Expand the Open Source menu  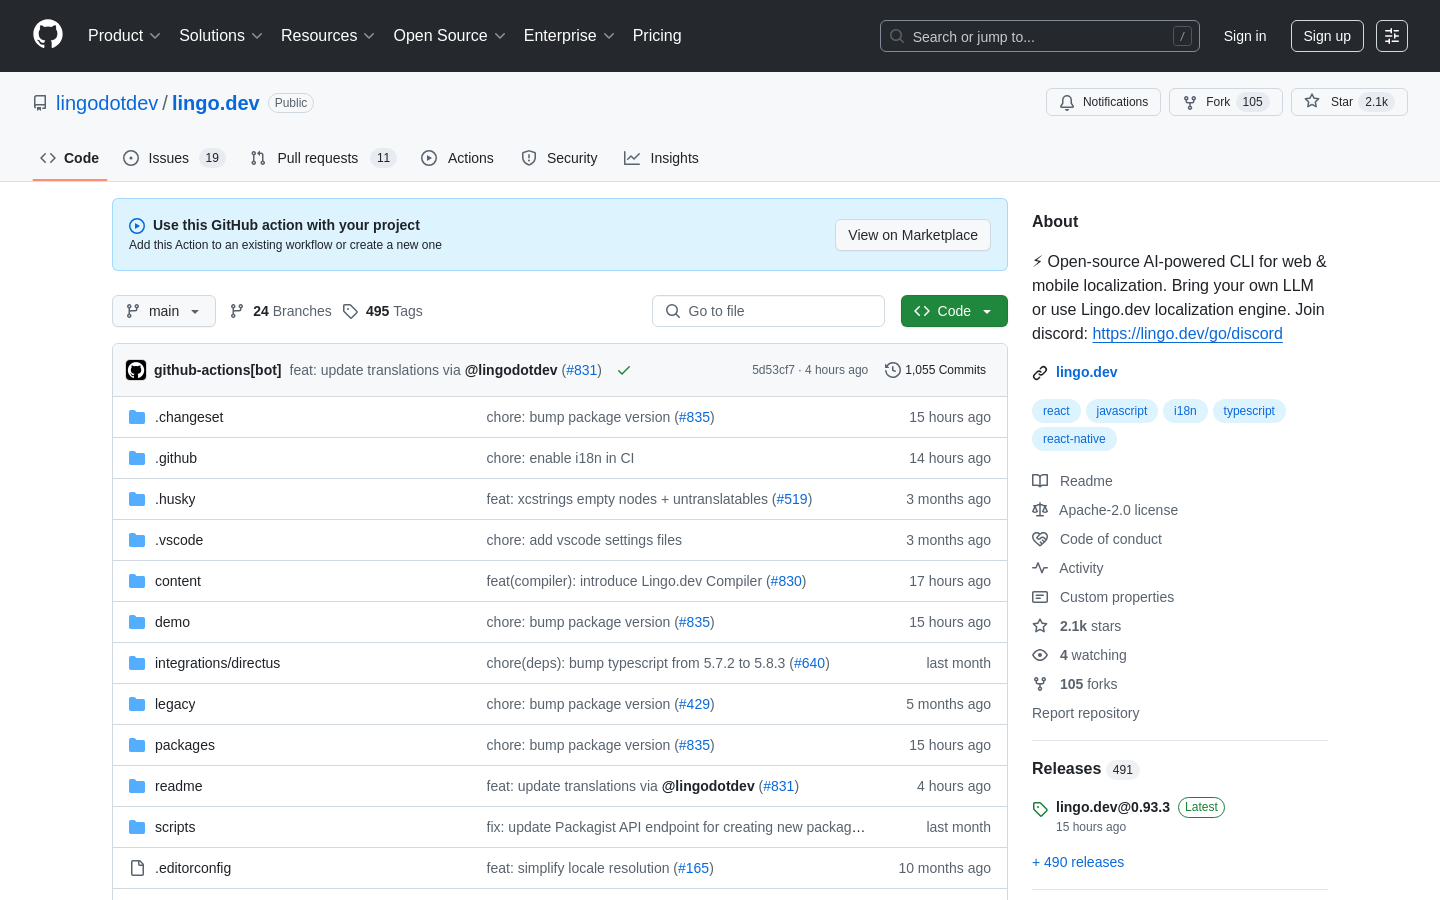(450, 36)
